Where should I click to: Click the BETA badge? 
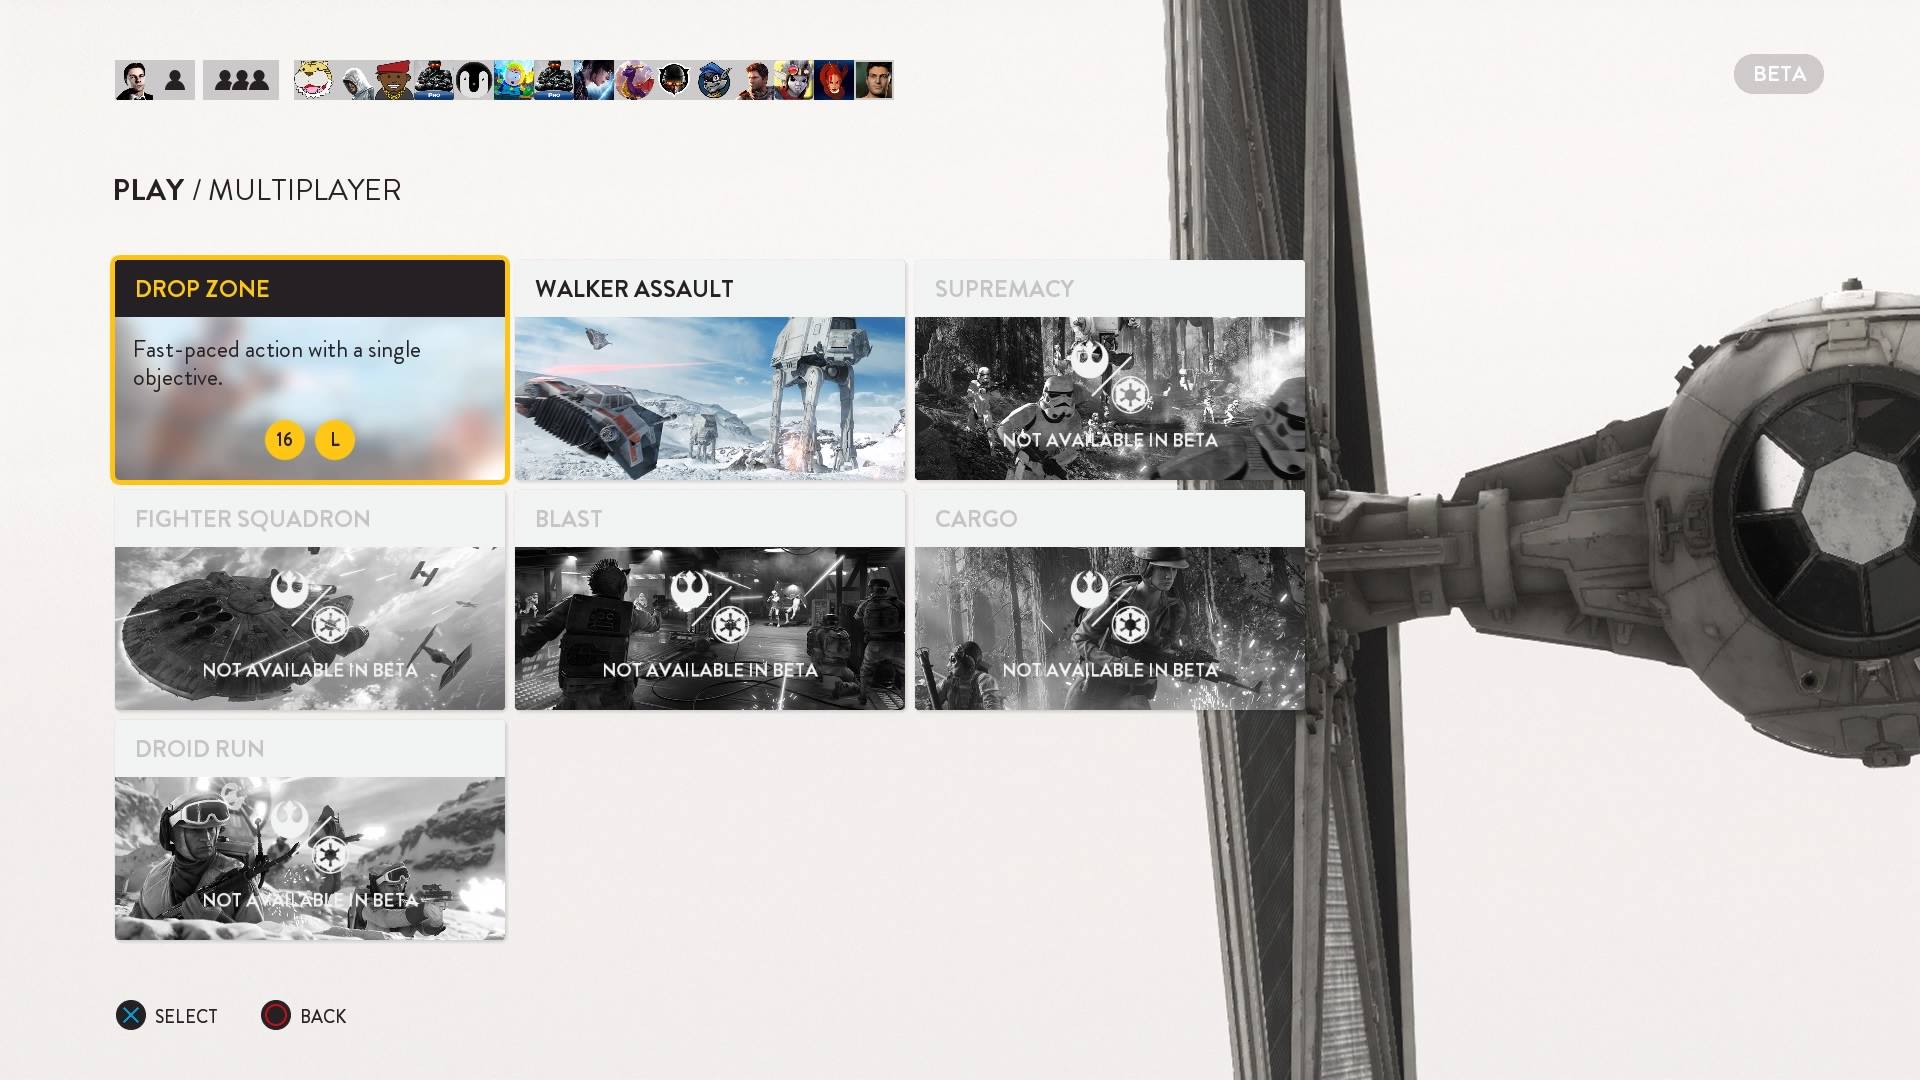pos(1779,74)
